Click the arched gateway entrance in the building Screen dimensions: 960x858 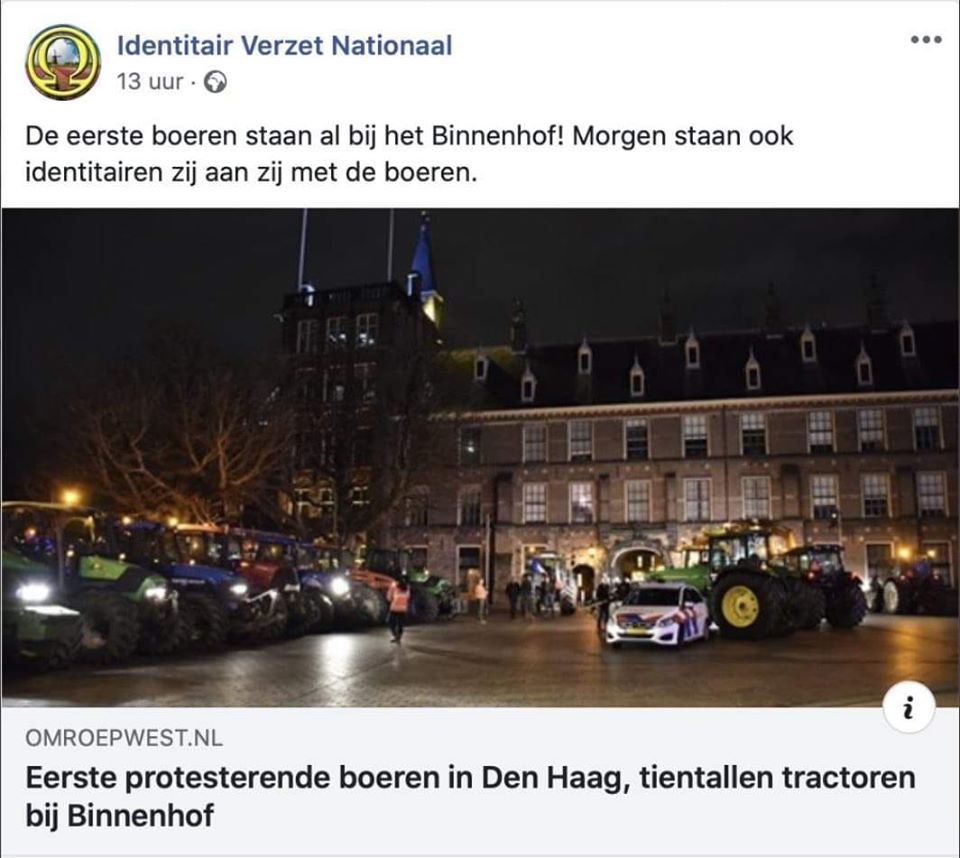(637, 566)
